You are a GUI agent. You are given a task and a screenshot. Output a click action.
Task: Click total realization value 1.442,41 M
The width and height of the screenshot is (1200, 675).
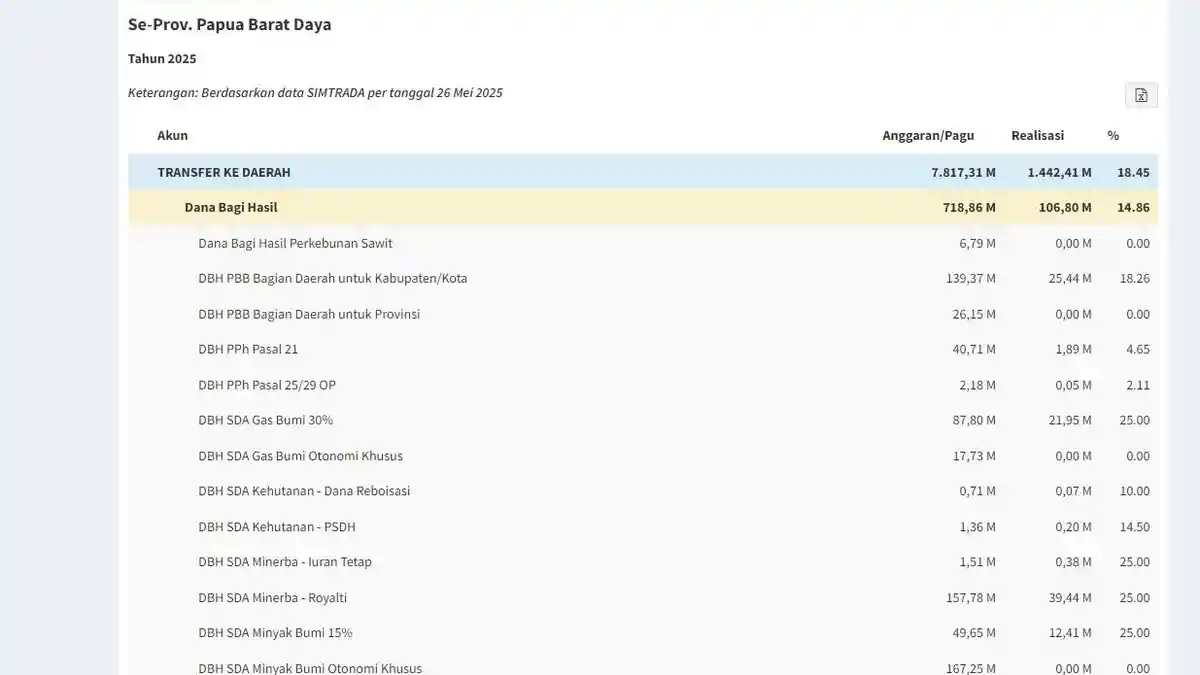(1059, 172)
